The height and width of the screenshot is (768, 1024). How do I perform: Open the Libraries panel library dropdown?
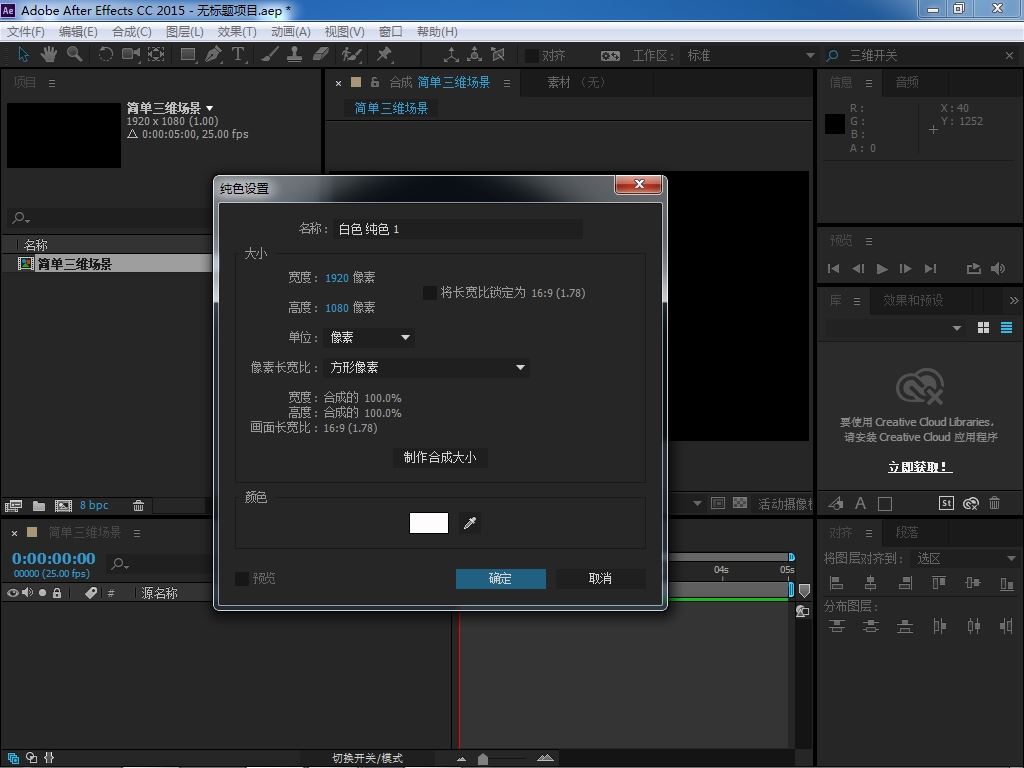(x=895, y=328)
